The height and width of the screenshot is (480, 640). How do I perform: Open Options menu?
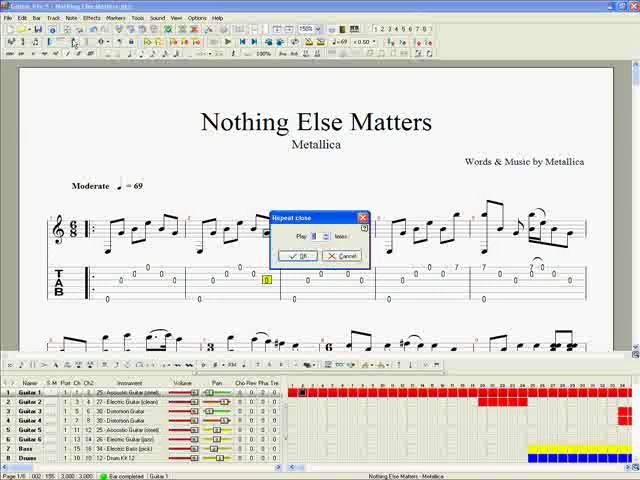(197, 18)
